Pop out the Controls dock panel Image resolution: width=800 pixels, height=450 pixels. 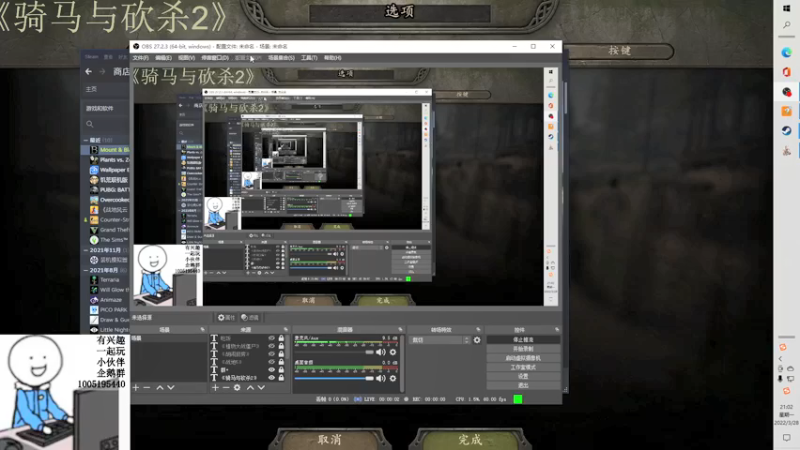pyautogui.click(x=557, y=330)
